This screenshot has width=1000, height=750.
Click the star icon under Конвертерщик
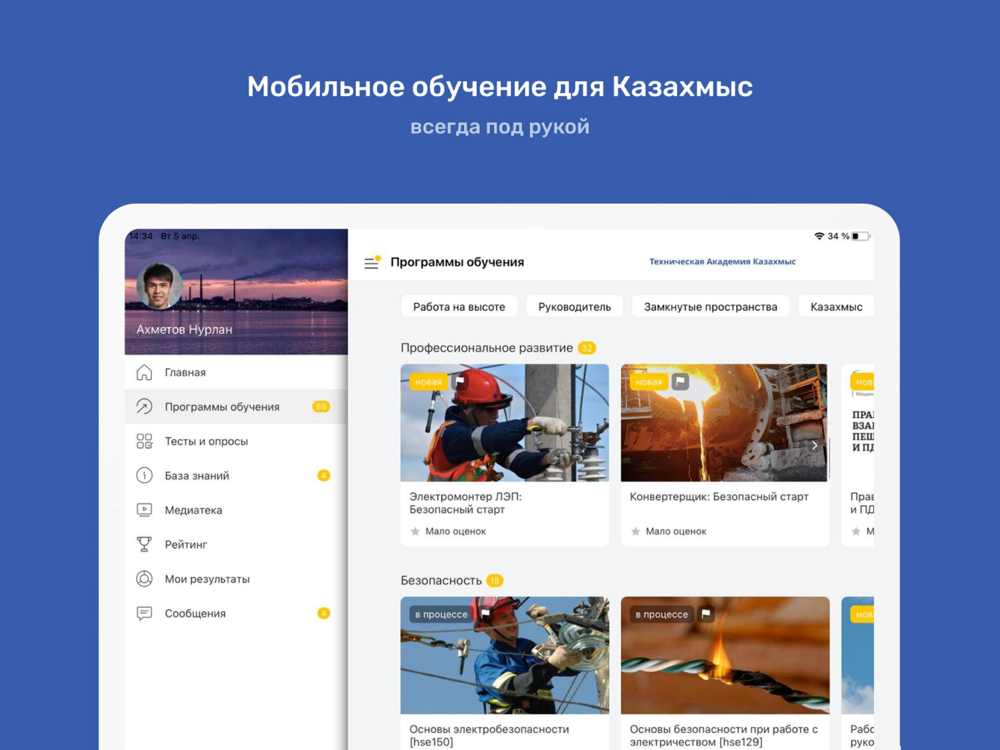[x=635, y=531]
